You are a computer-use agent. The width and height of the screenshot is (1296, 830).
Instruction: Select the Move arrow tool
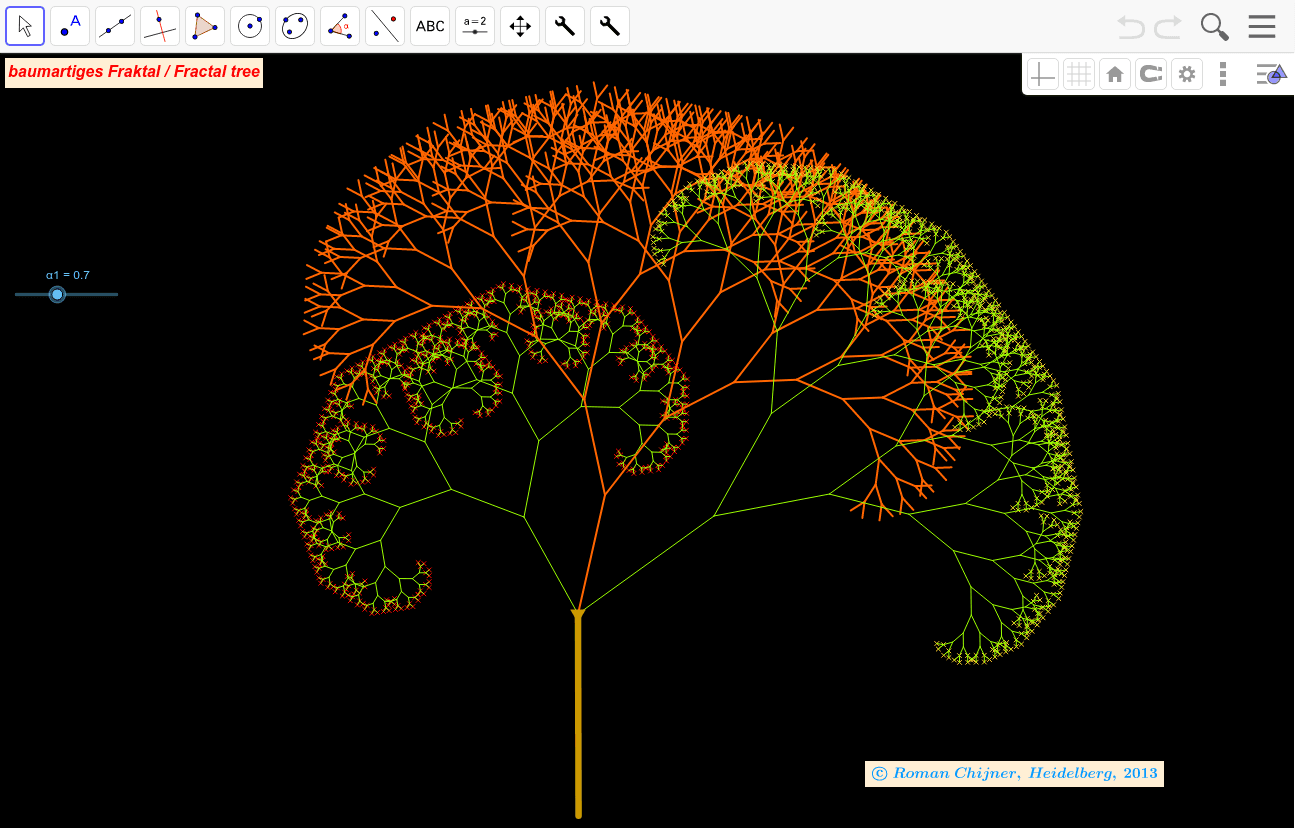(25, 26)
